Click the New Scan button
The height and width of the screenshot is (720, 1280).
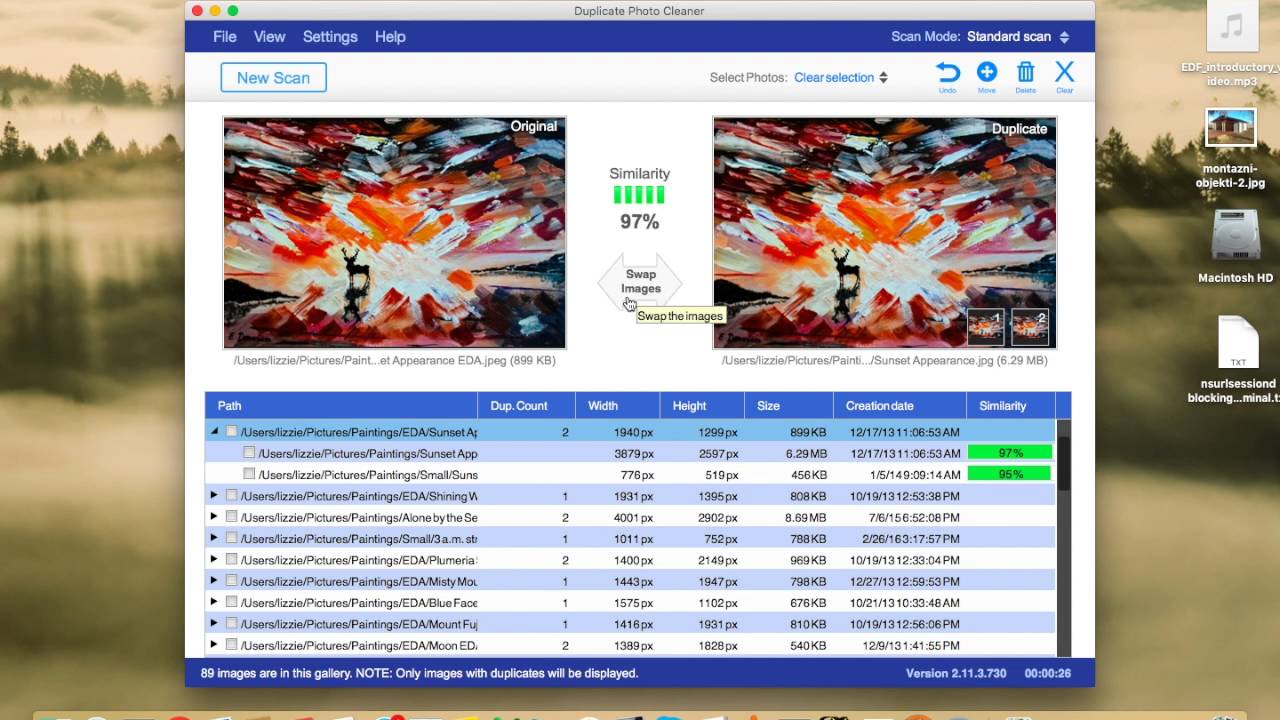[x=273, y=77]
